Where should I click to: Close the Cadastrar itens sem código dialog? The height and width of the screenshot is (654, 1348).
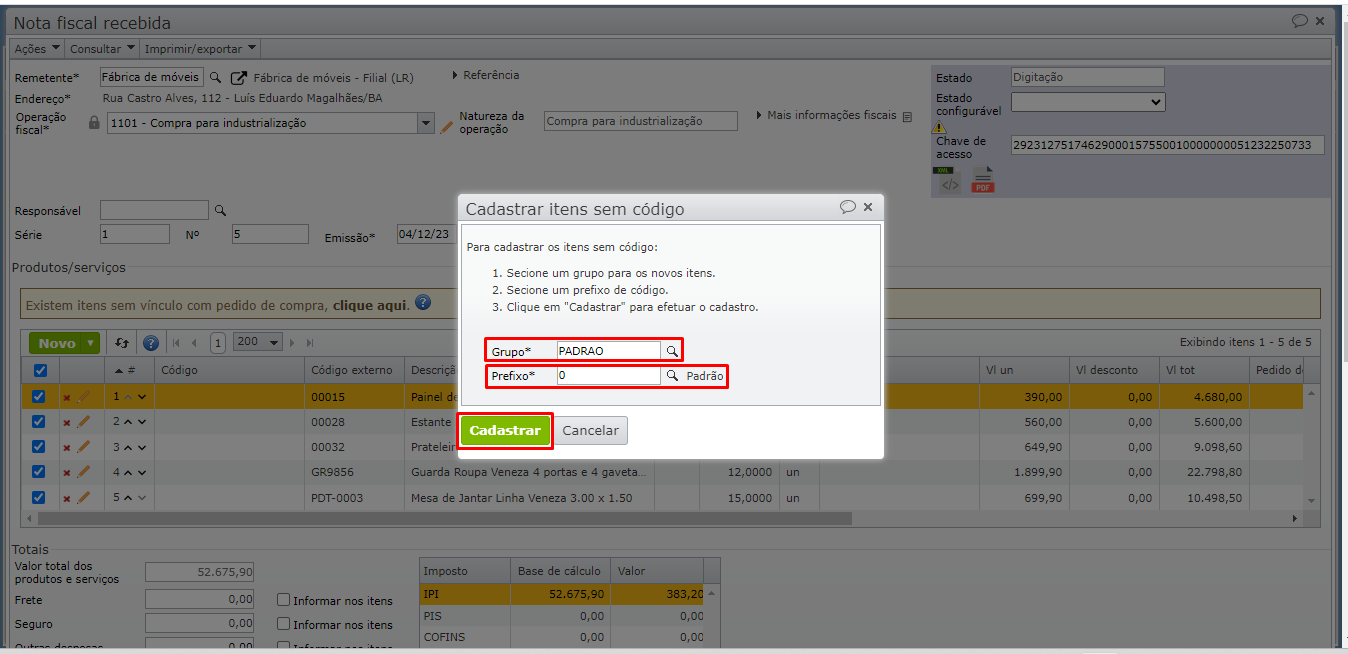(868, 207)
